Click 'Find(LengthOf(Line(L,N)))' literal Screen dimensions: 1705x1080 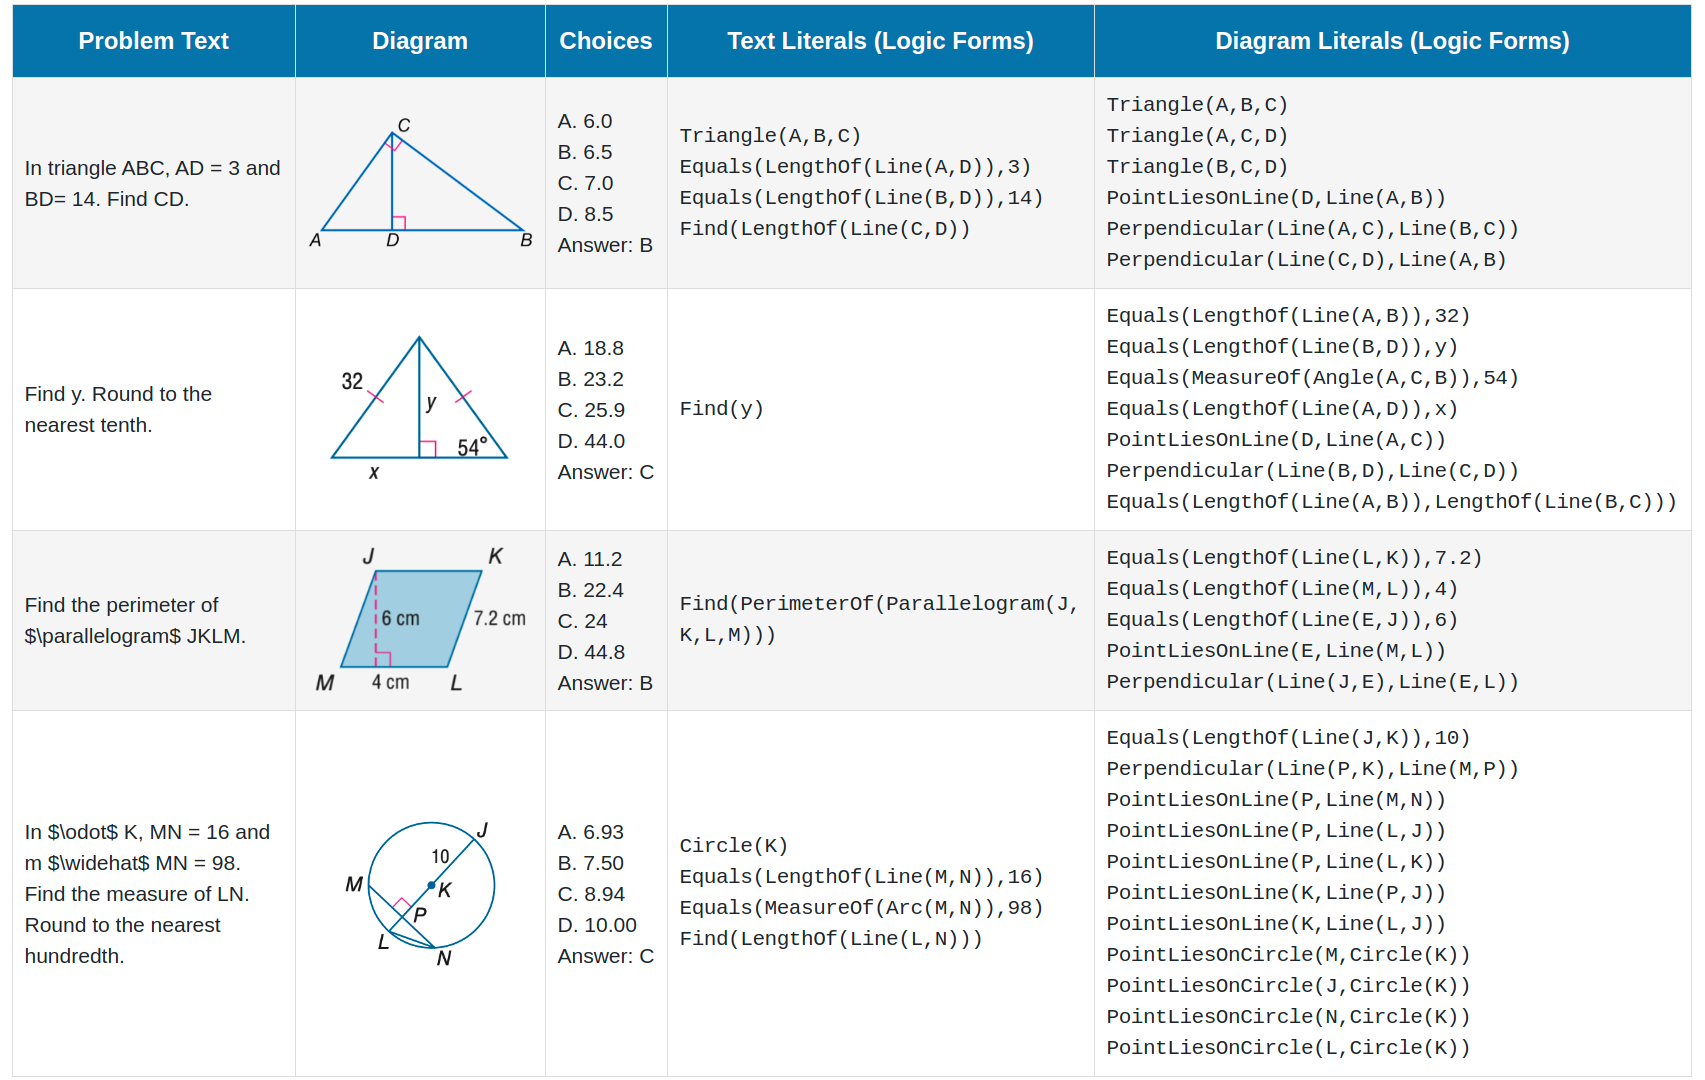coord(831,939)
